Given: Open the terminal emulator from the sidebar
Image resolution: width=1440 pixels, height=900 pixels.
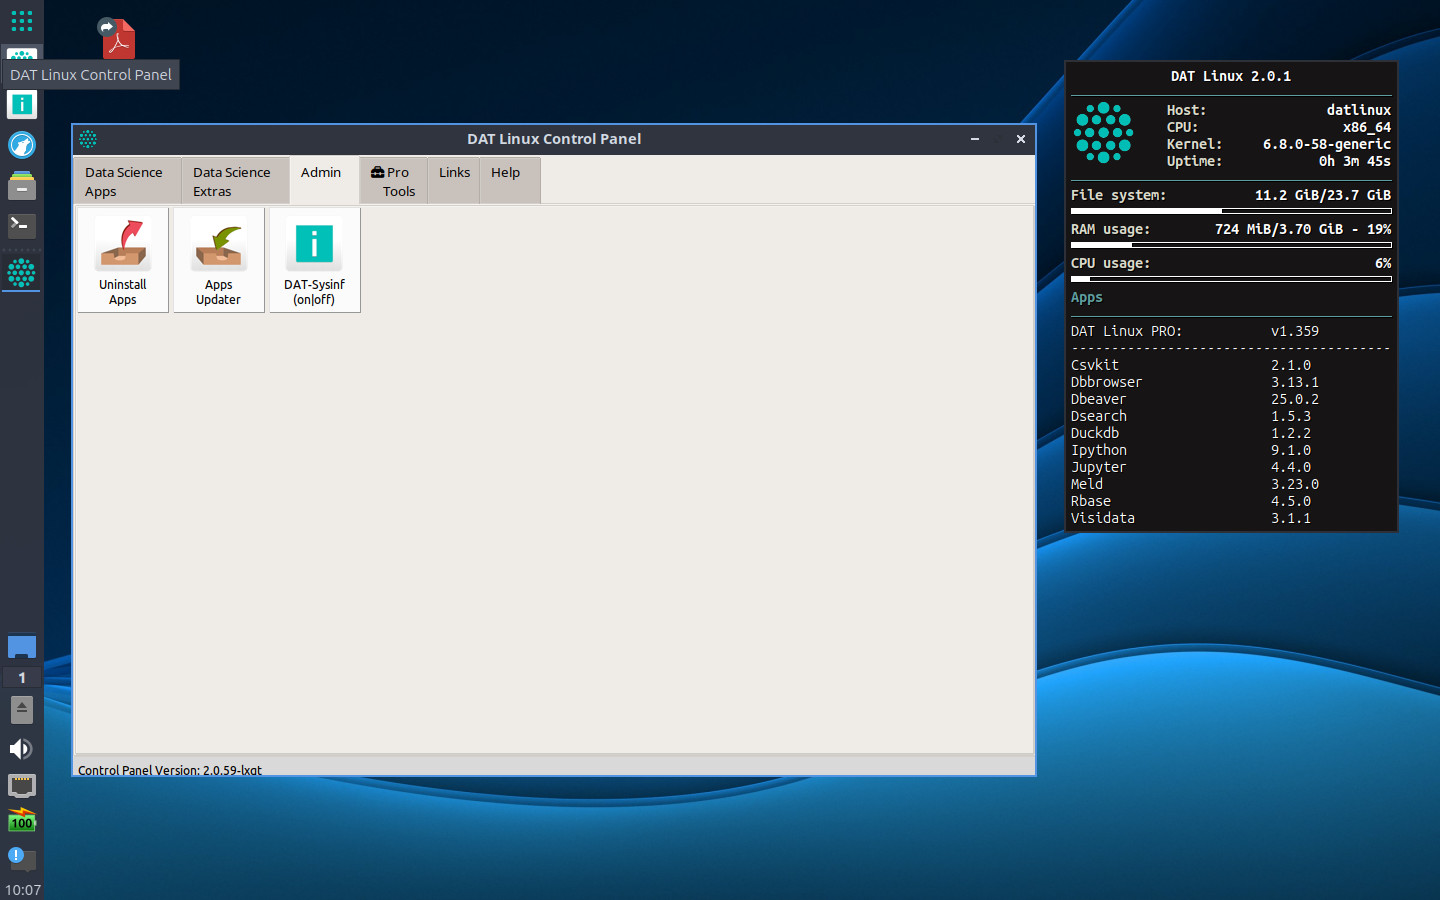Looking at the screenshot, I should pos(21,226).
